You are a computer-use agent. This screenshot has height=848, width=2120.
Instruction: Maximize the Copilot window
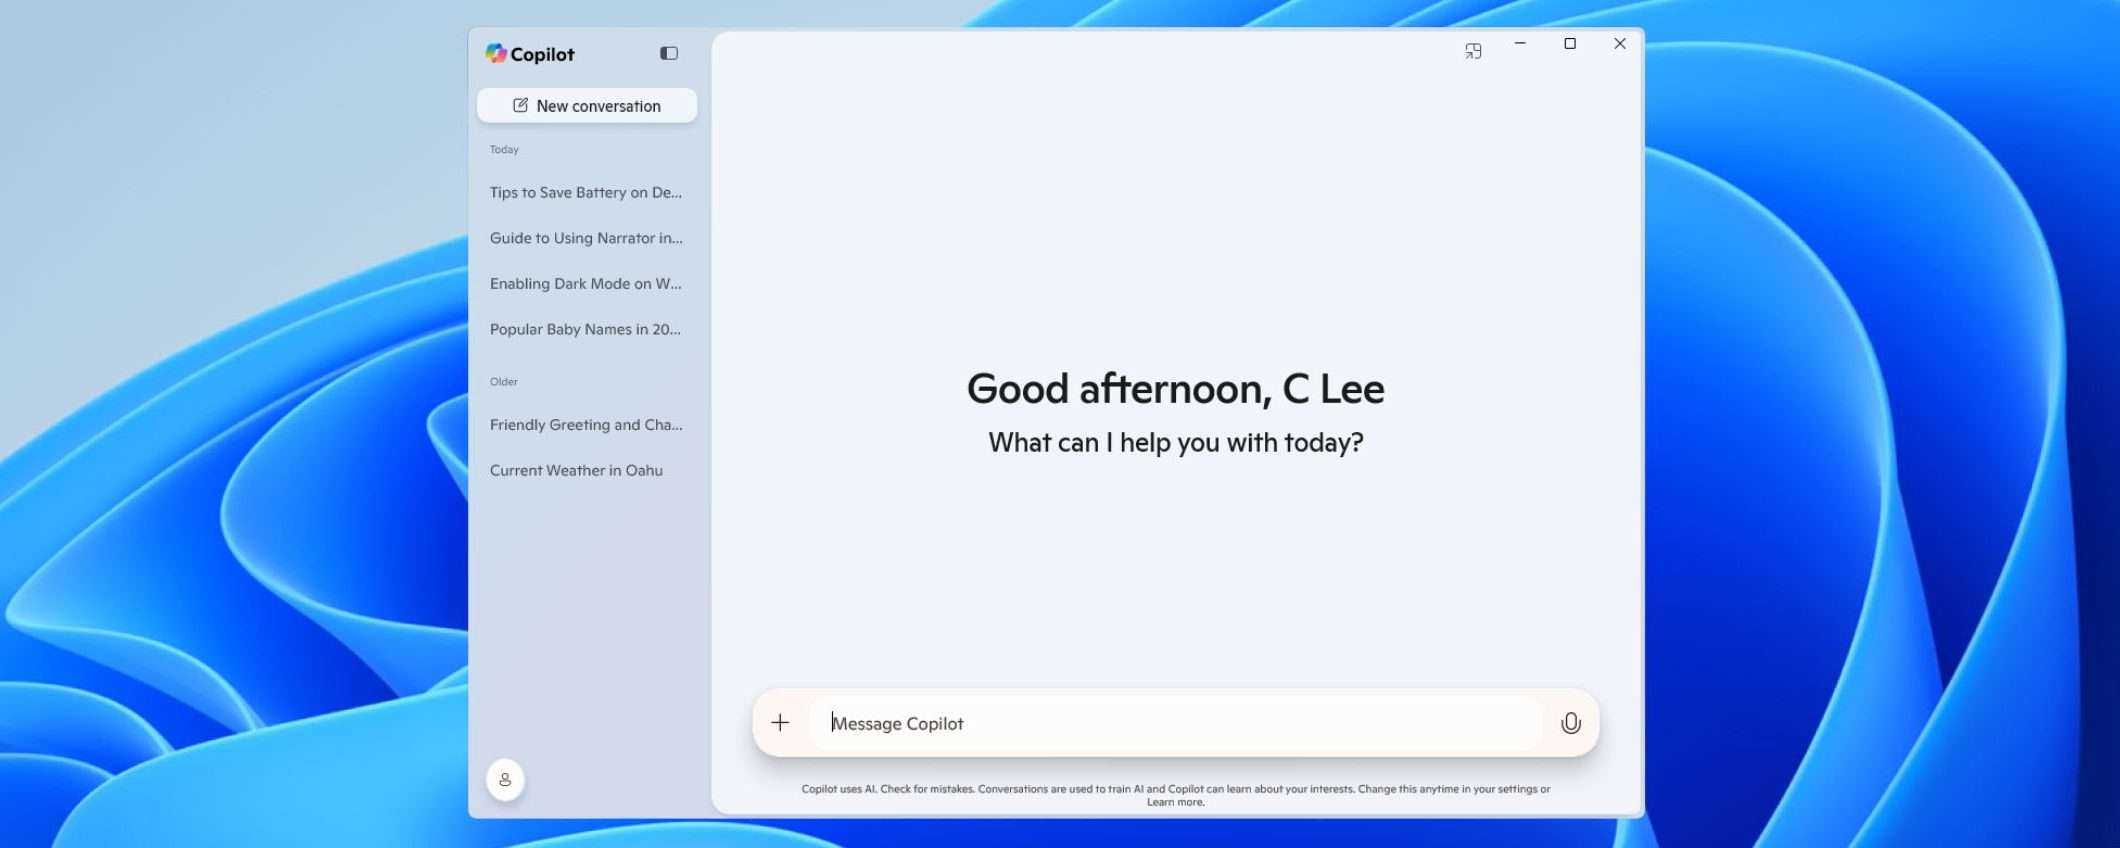(x=1570, y=44)
